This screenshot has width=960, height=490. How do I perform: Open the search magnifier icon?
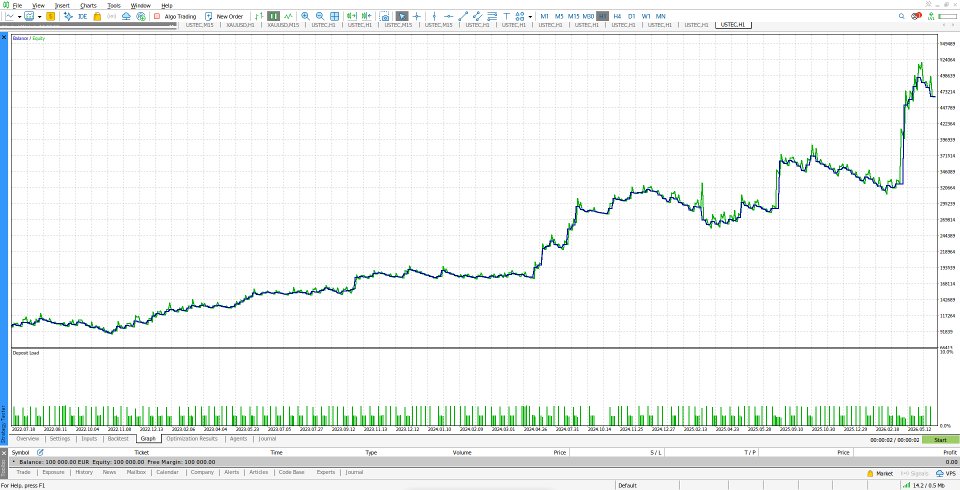[901, 16]
